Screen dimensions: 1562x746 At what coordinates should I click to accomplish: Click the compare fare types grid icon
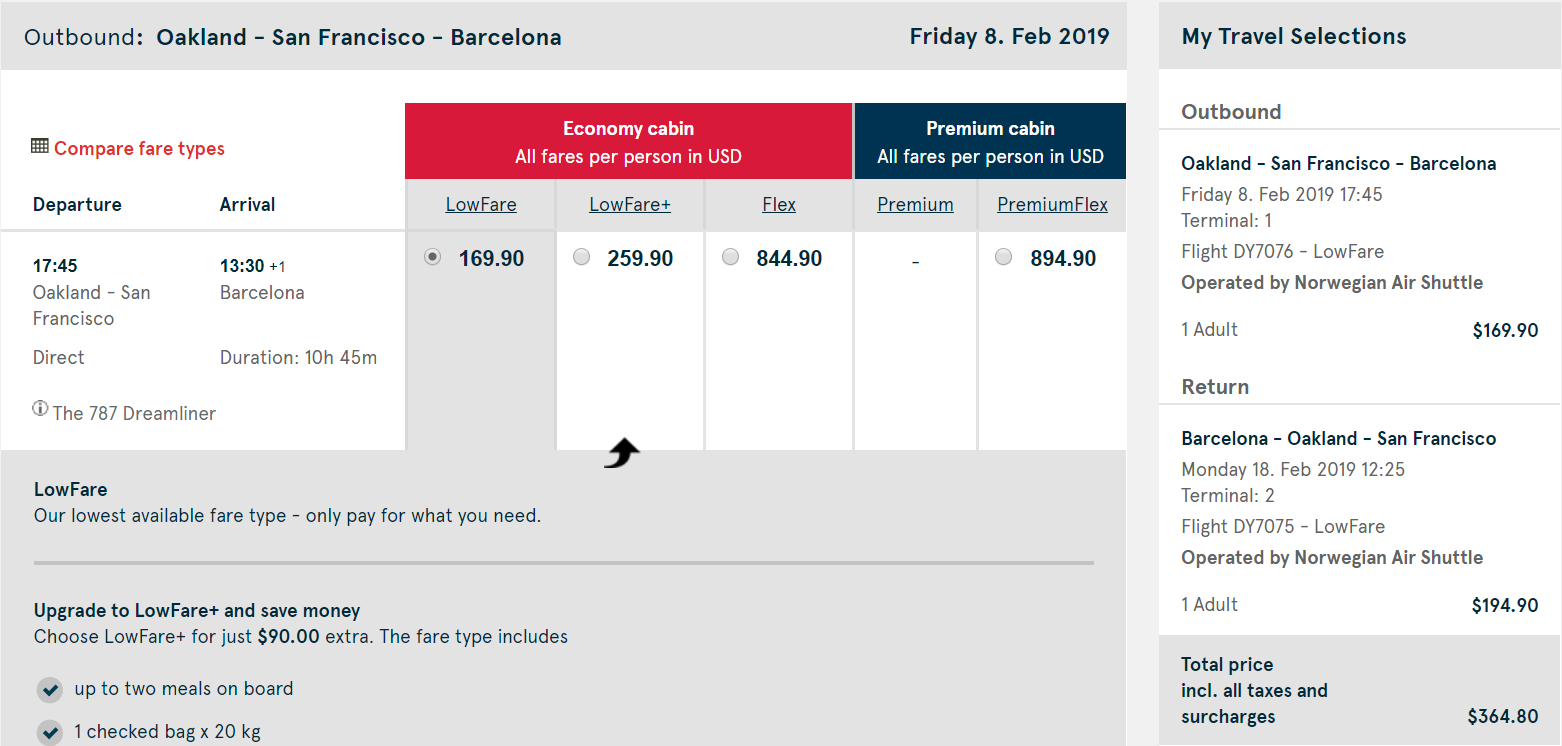[40, 147]
